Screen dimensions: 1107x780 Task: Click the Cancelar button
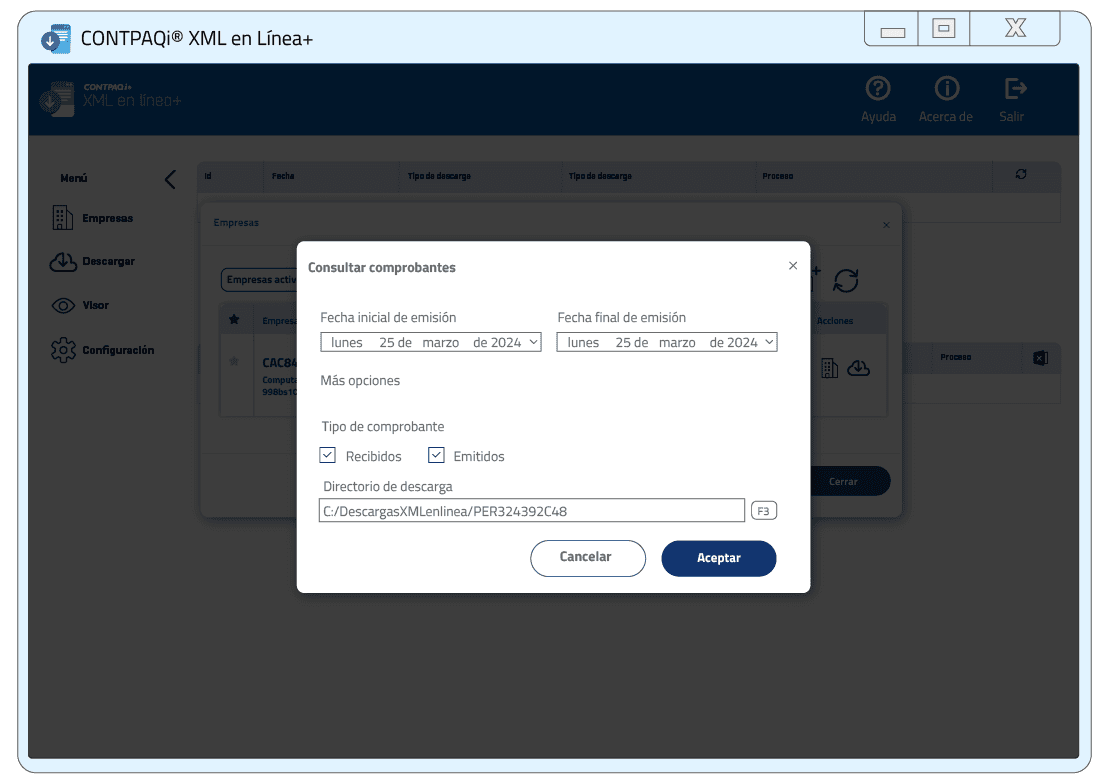click(x=587, y=558)
